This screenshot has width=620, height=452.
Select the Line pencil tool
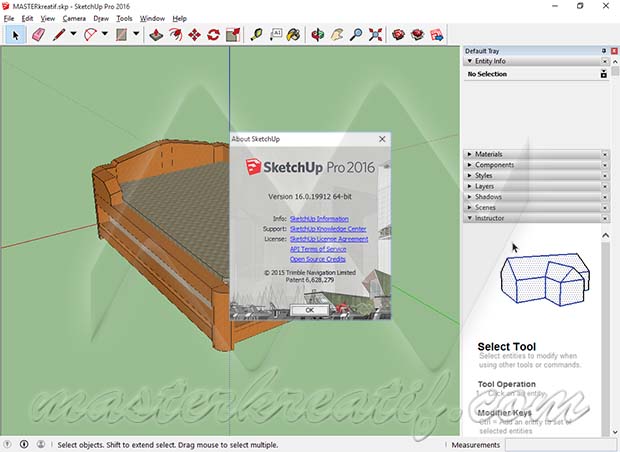coord(59,35)
